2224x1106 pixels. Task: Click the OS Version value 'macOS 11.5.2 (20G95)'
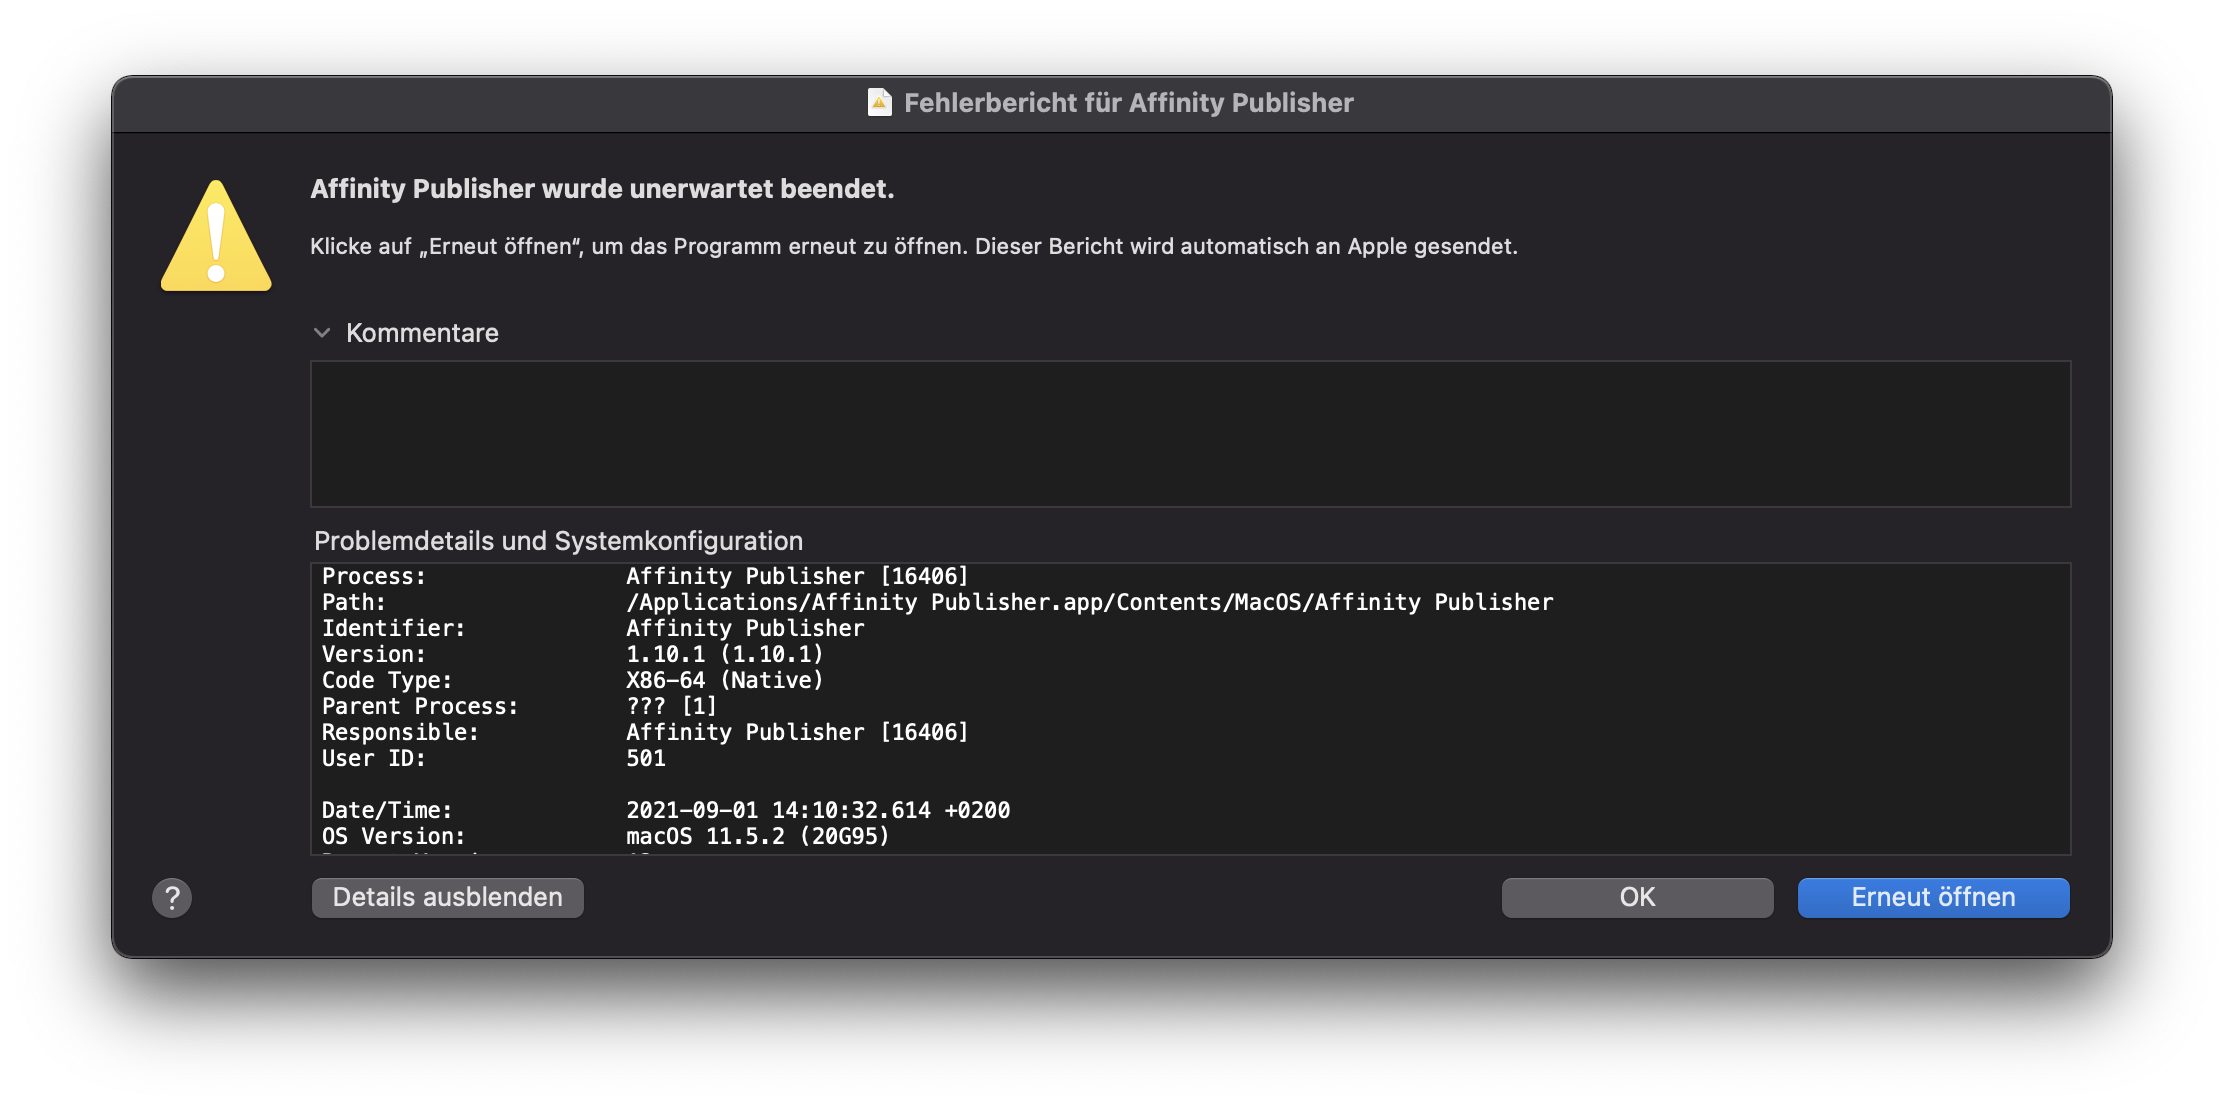pyautogui.click(x=757, y=836)
